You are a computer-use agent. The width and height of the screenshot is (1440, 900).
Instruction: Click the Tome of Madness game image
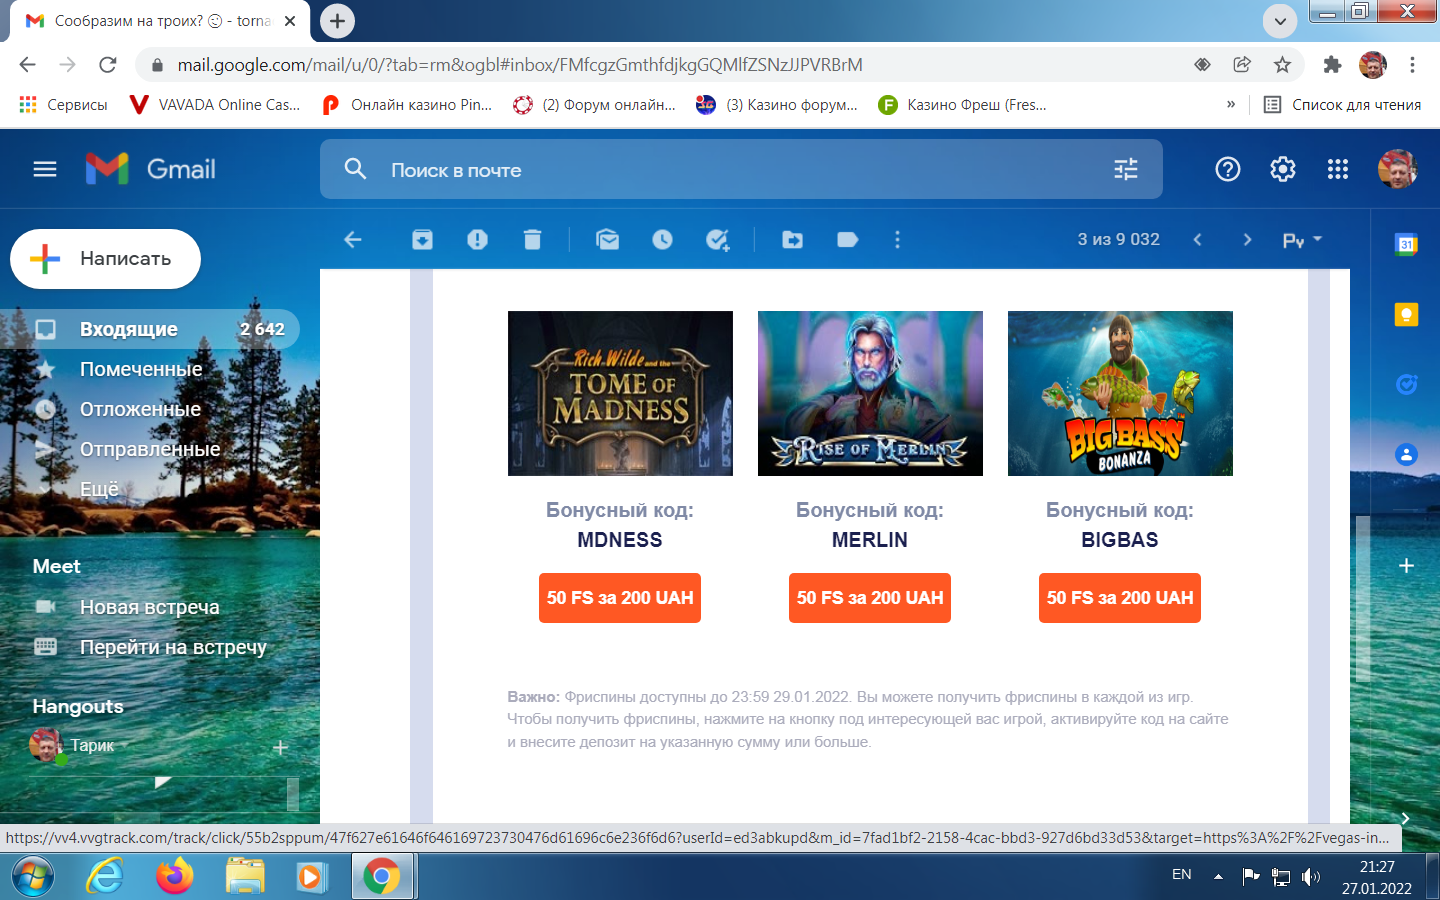(620, 393)
